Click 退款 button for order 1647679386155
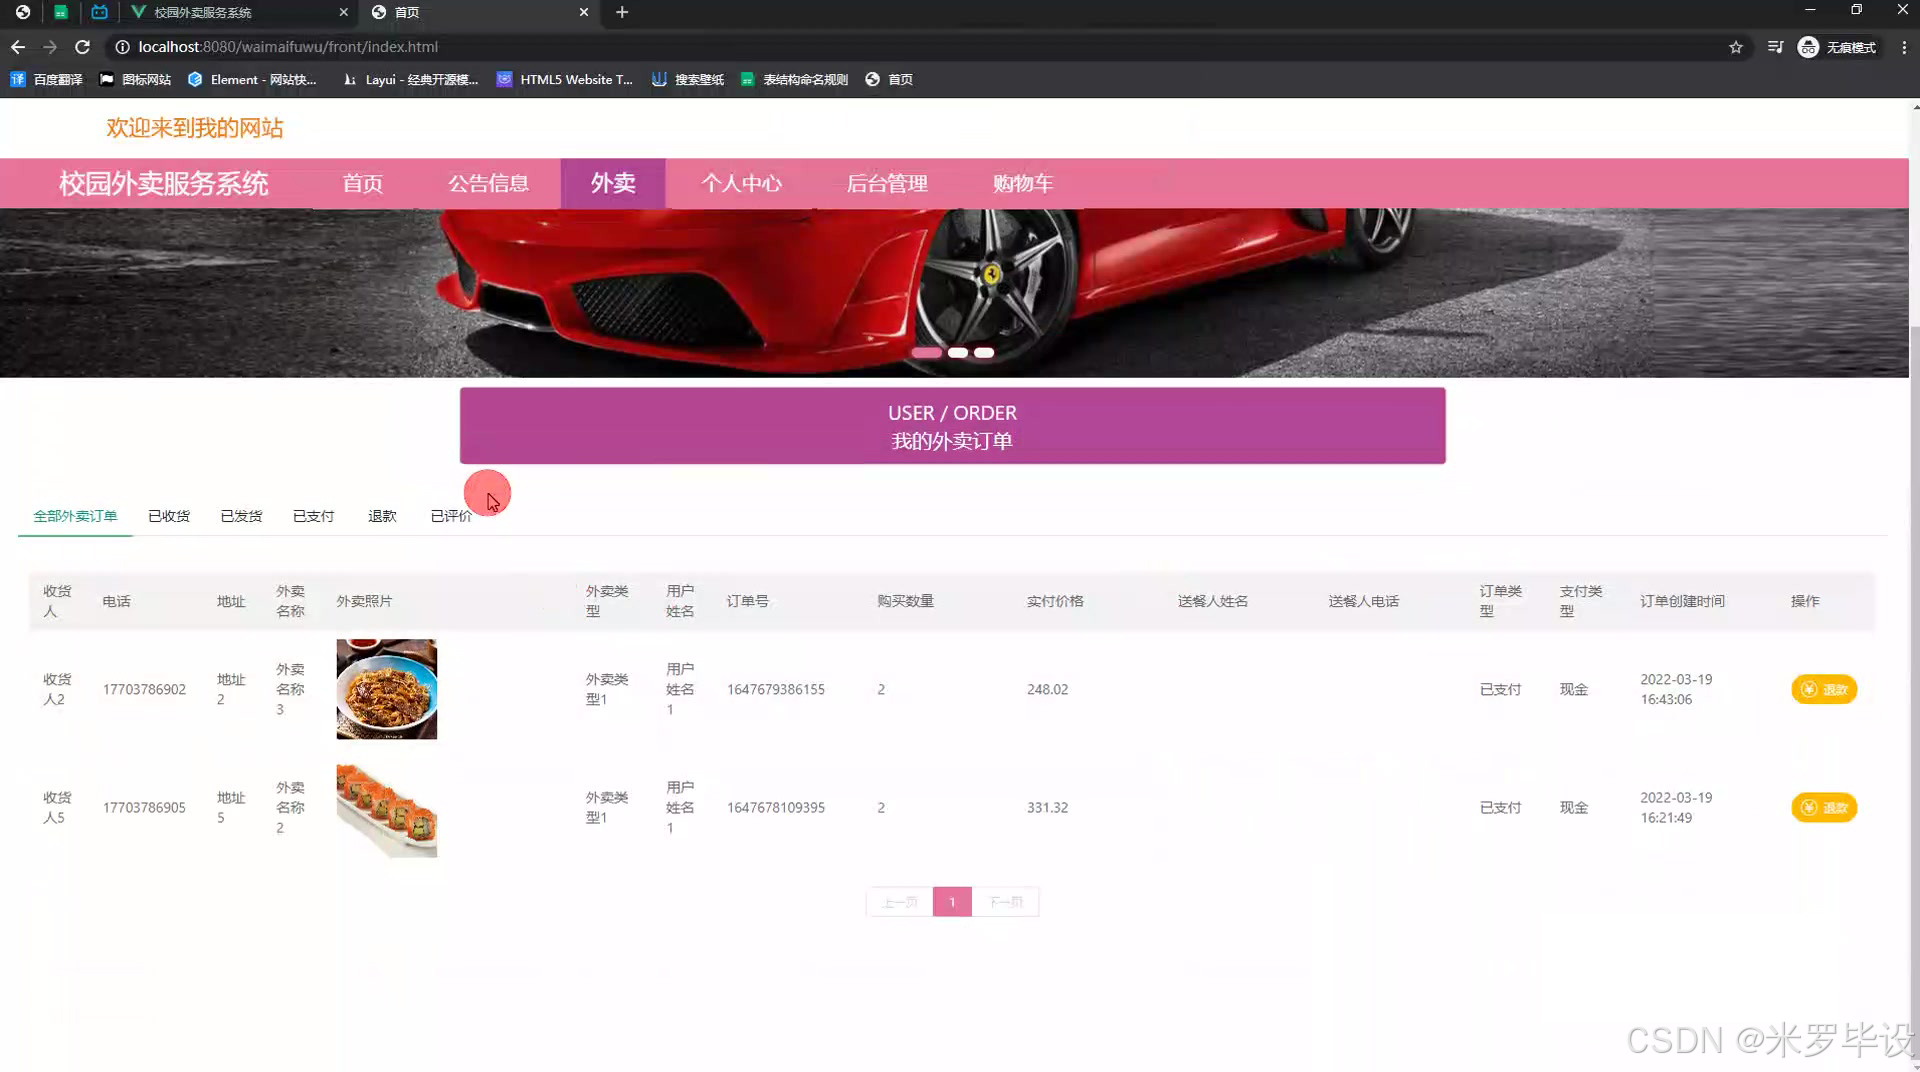The image size is (1920, 1072). pos(1824,689)
